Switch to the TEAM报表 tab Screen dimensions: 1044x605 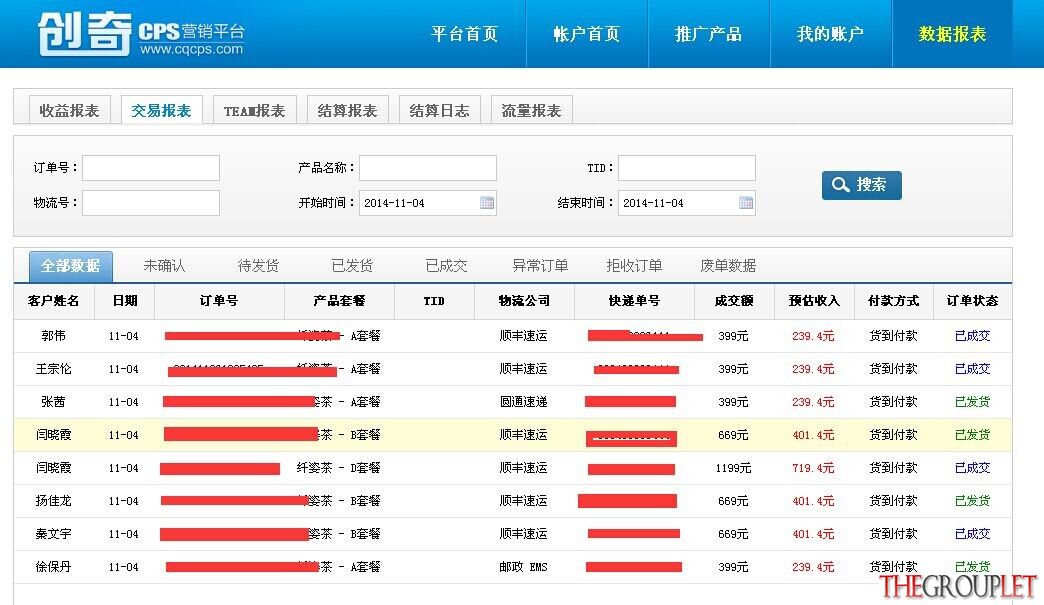pos(254,110)
